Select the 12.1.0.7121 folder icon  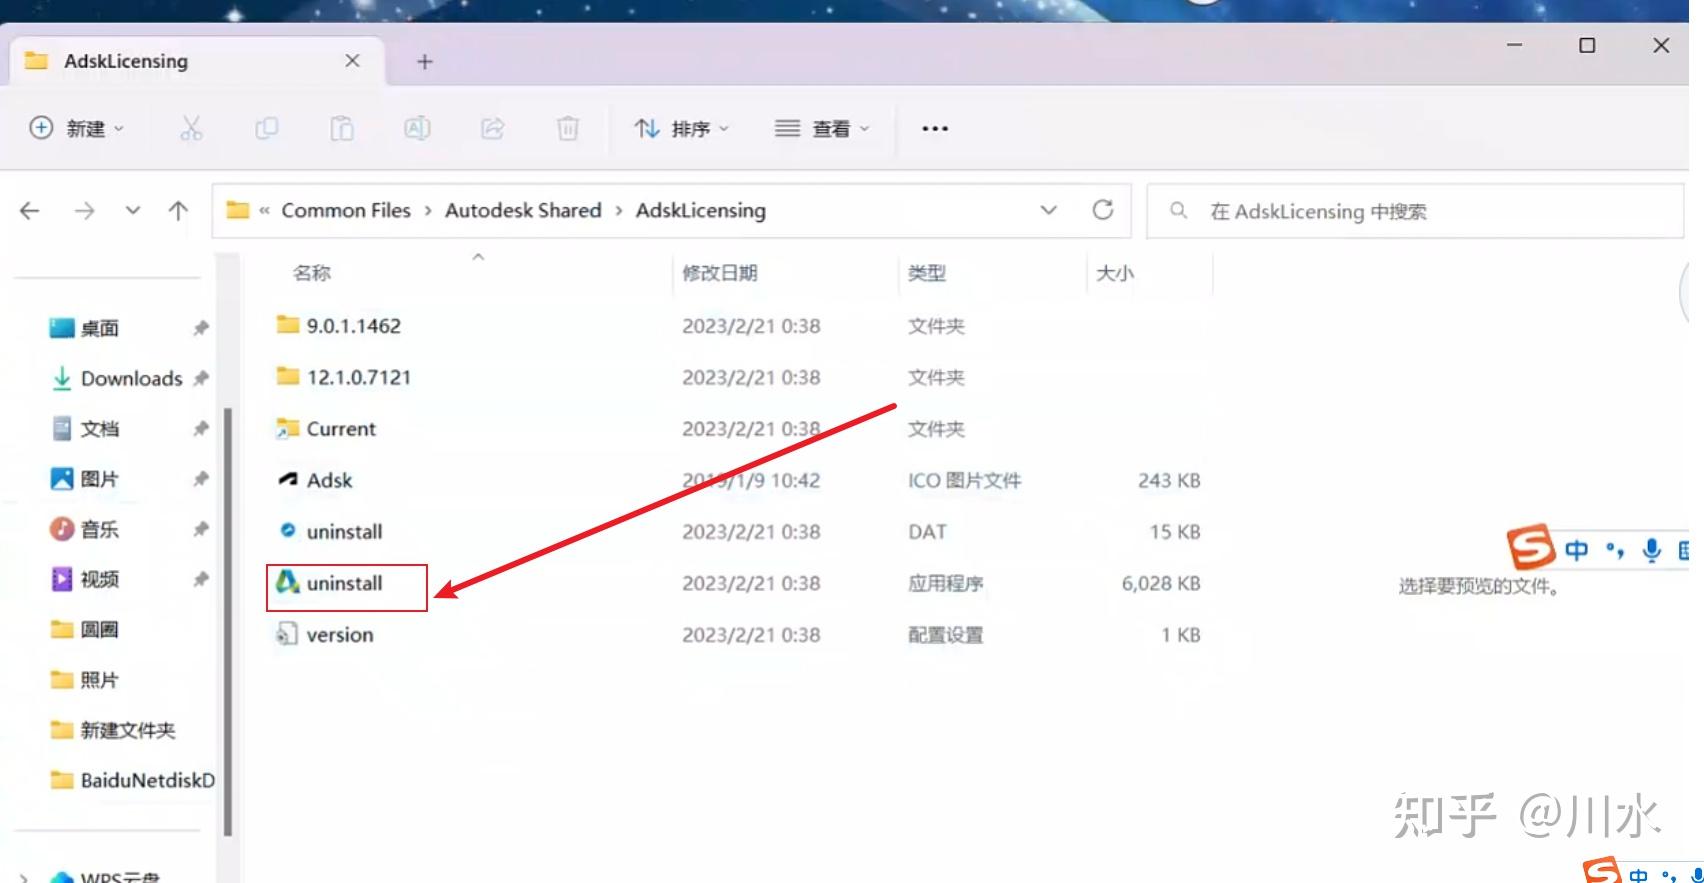[x=288, y=376]
